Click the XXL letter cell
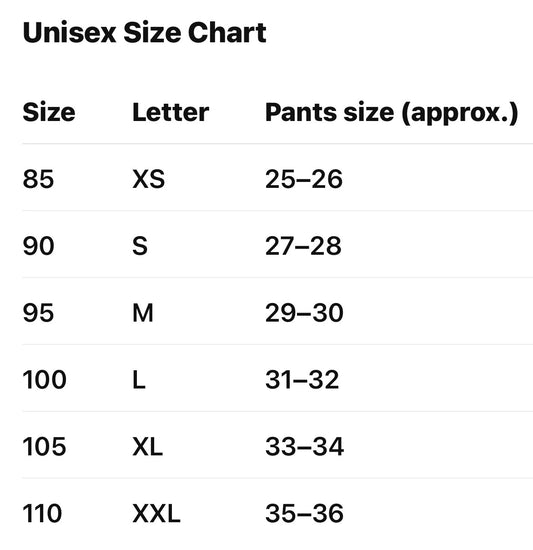Screen dimensions: 533x550 (x=156, y=514)
